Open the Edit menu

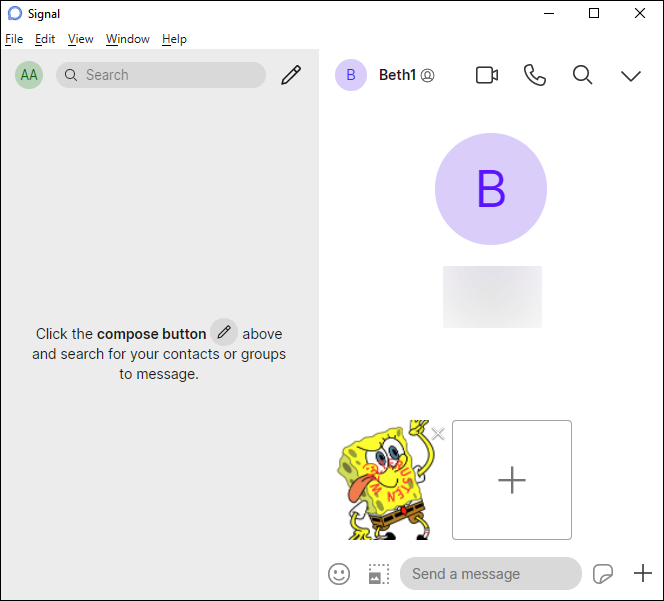(x=45, y=39)
